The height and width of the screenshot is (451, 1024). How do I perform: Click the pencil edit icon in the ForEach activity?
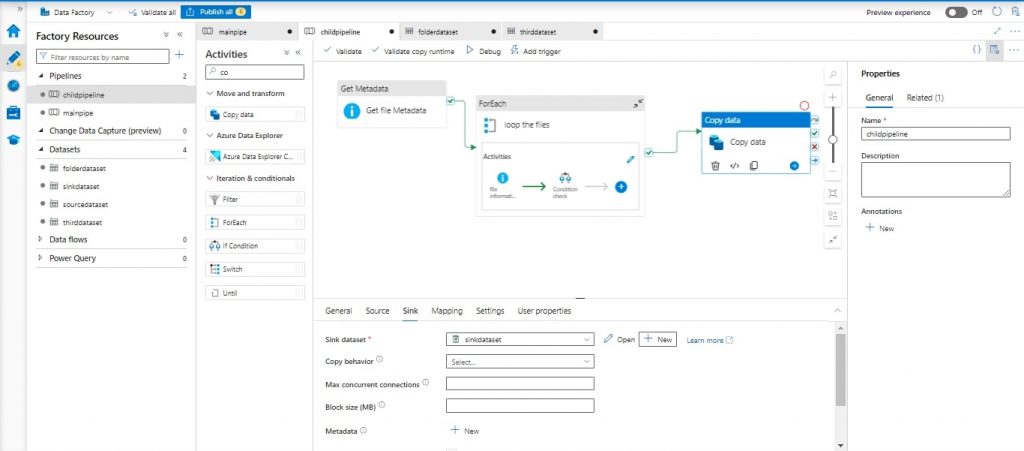point(630,158)
